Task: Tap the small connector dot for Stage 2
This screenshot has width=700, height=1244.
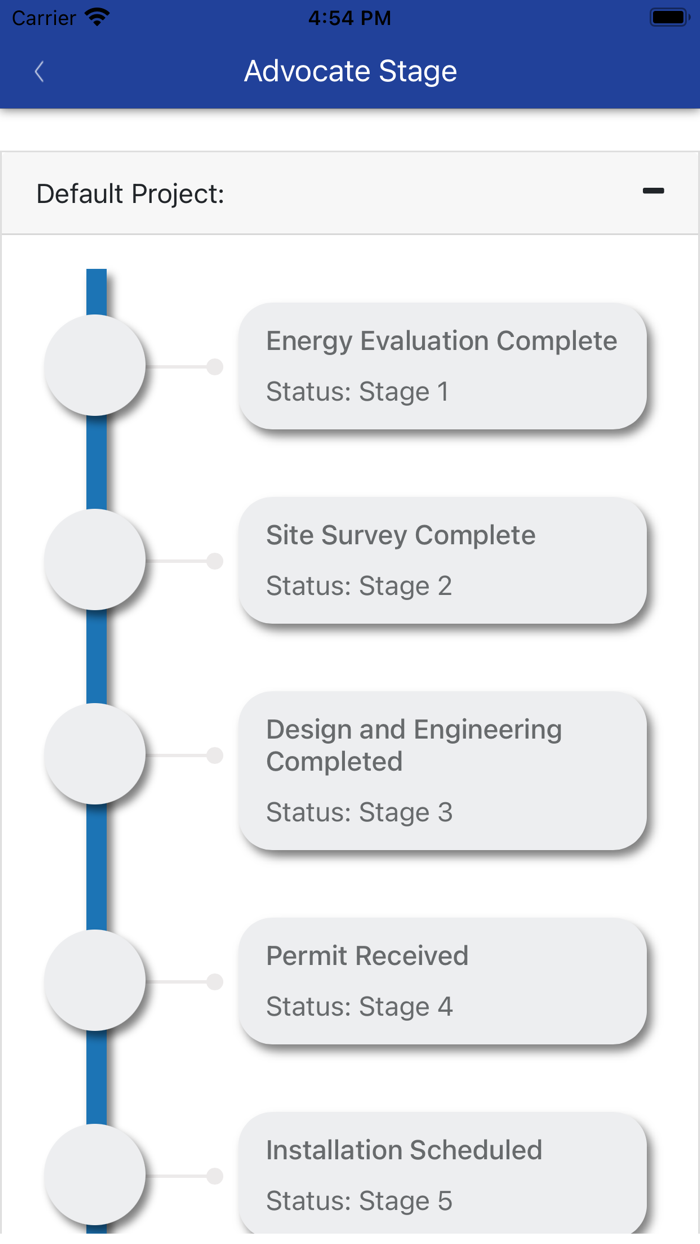Action: [x=214, y=561]
